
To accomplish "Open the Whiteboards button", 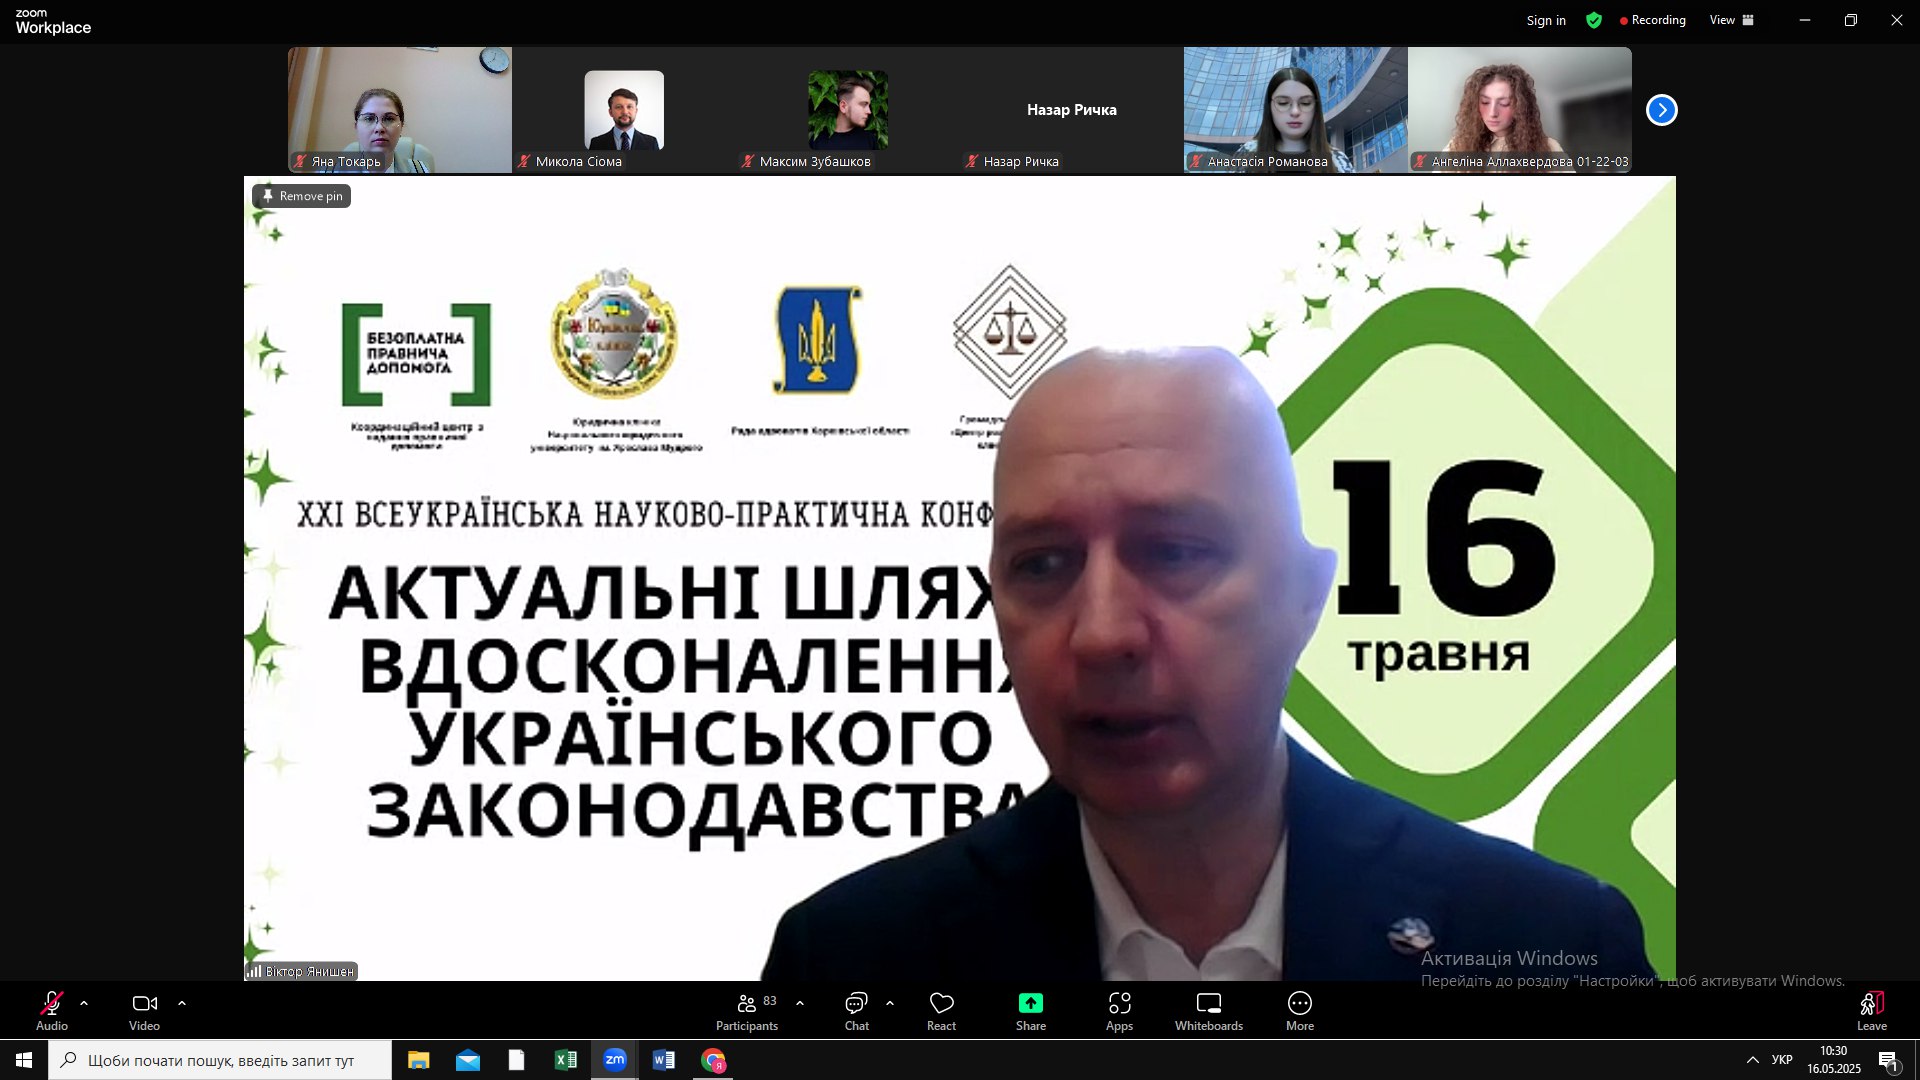I will [x=1208, y=1004].
